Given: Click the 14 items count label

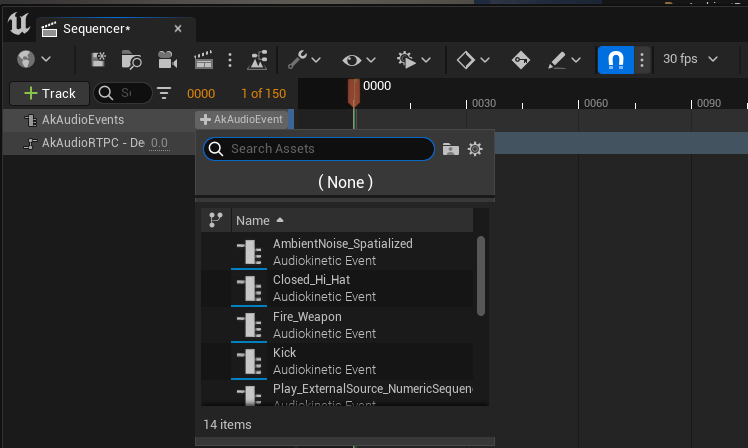Looking at the screenshot, I should pos(228,425).
